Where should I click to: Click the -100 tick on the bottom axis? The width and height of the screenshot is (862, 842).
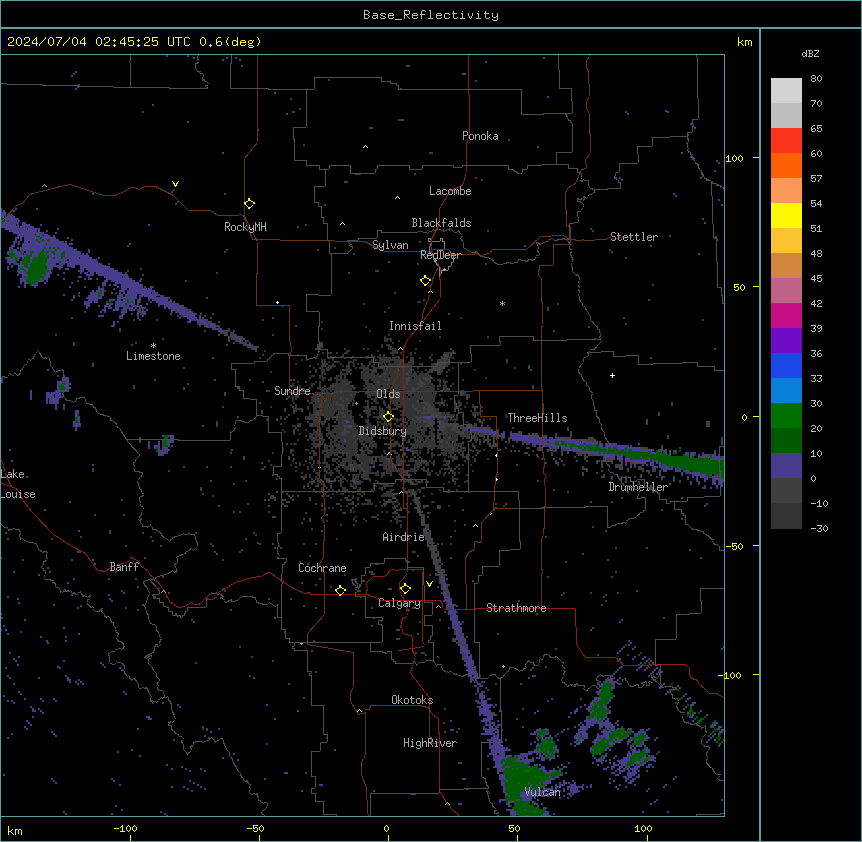point(125,828)
